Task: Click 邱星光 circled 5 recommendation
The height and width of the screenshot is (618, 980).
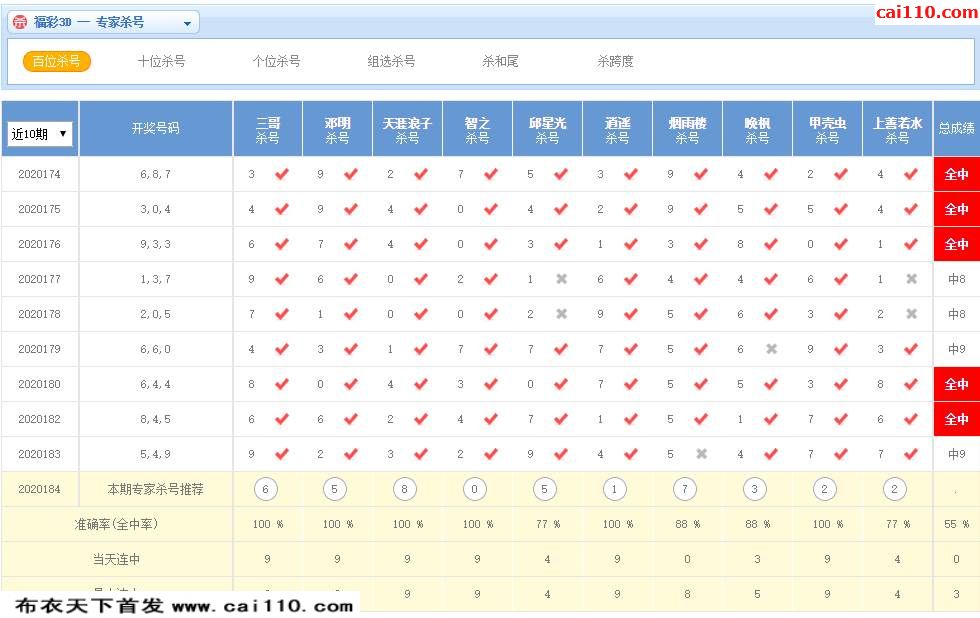Action: (544, 489)
